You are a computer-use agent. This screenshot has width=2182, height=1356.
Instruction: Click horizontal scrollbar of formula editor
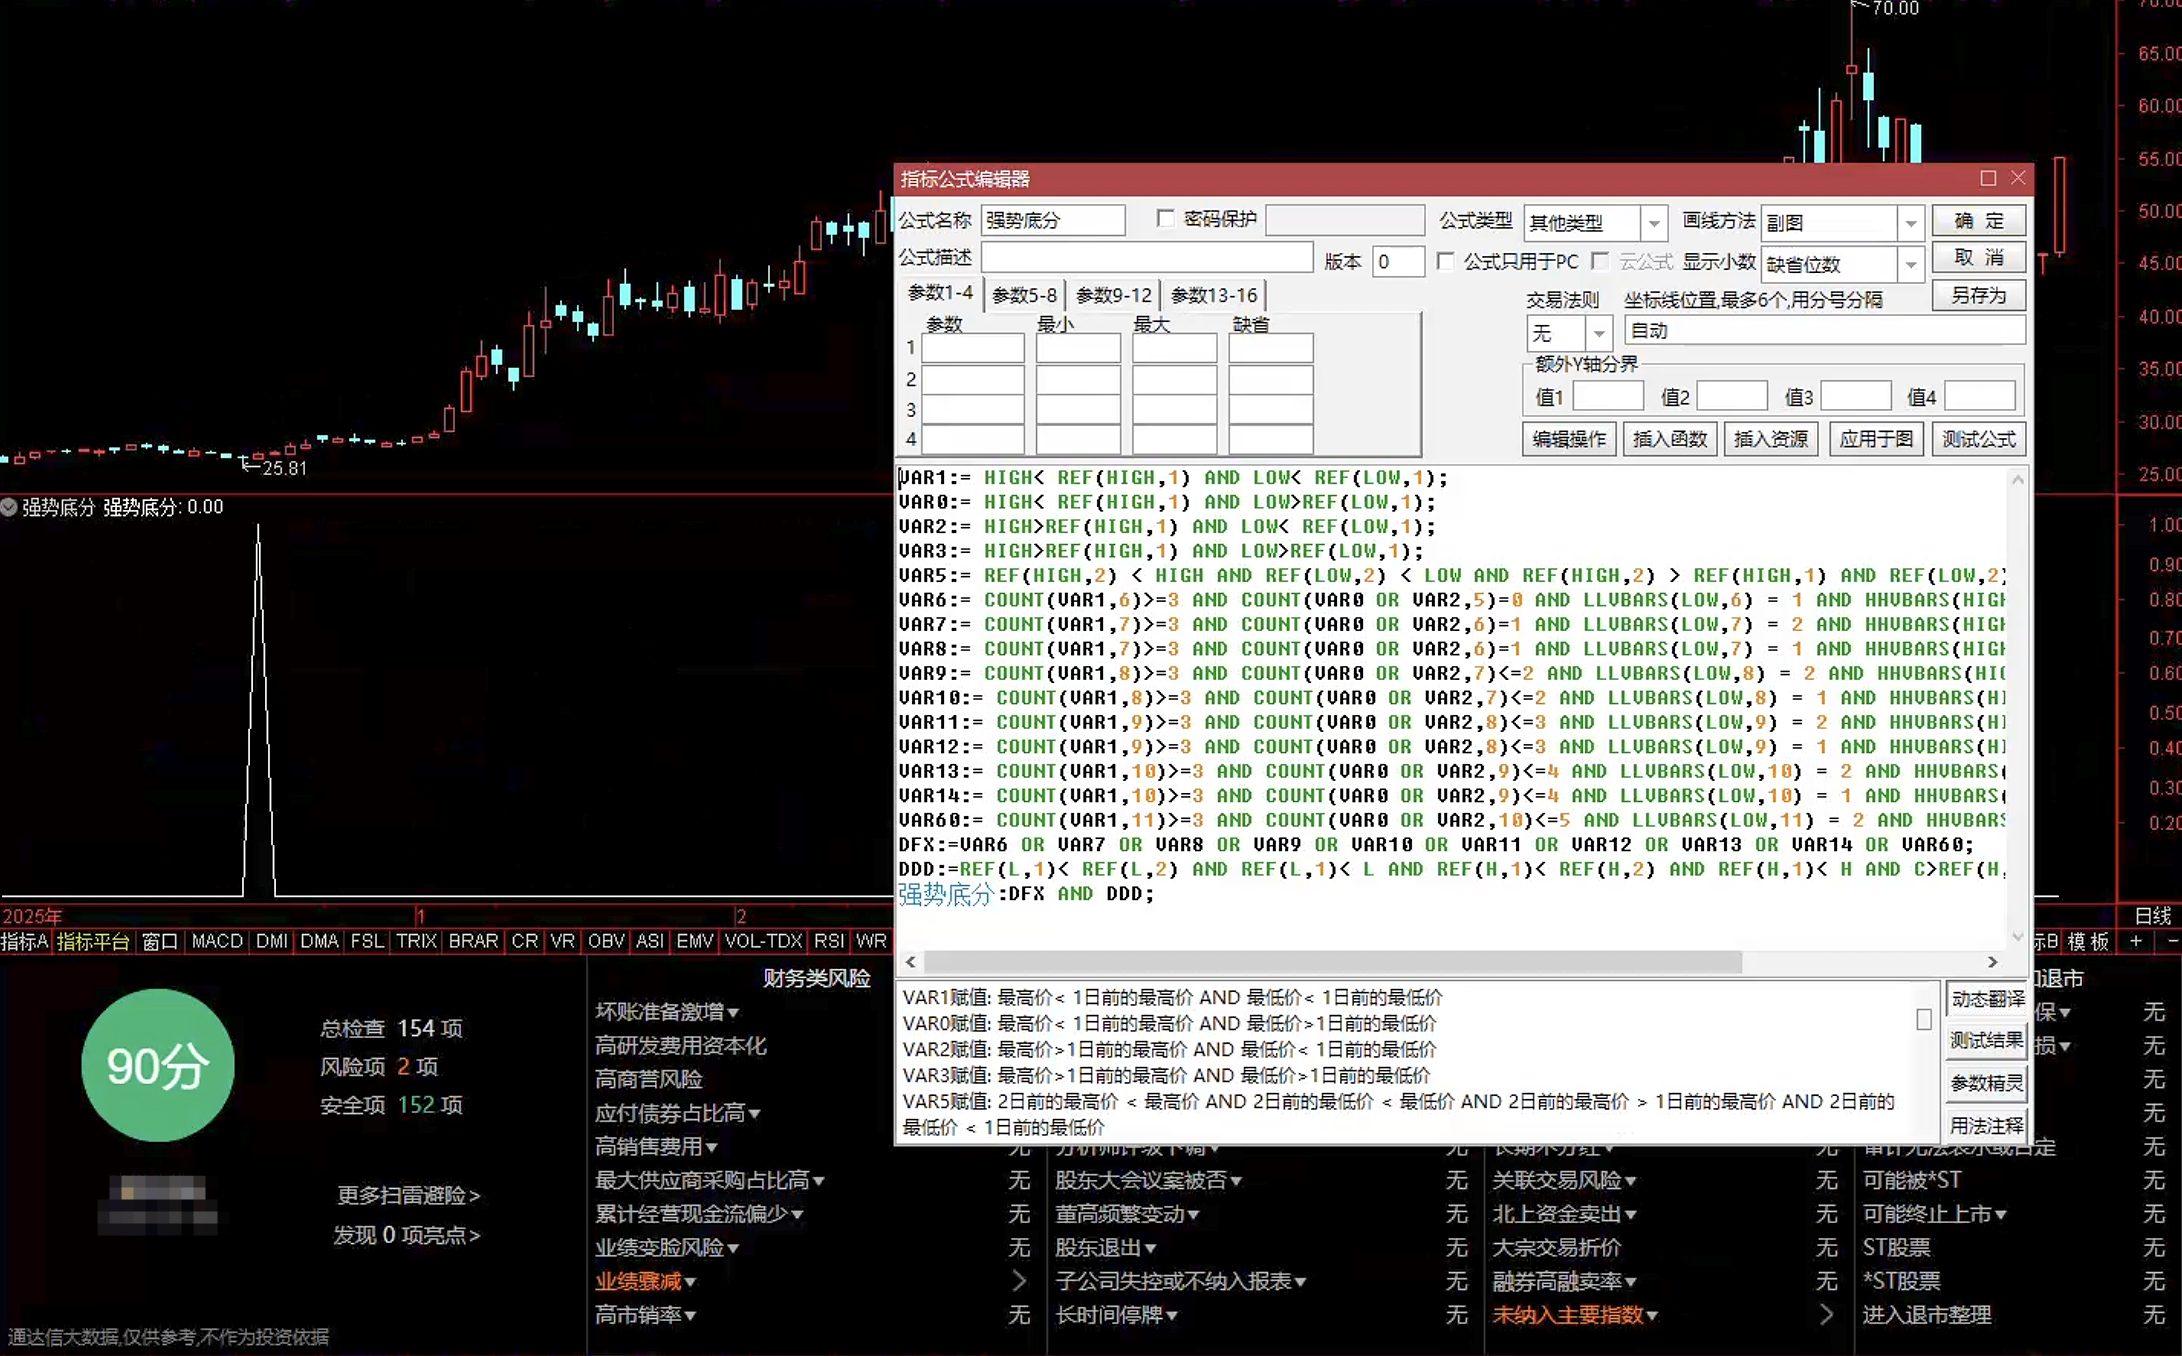click(x=1332, y=962)
